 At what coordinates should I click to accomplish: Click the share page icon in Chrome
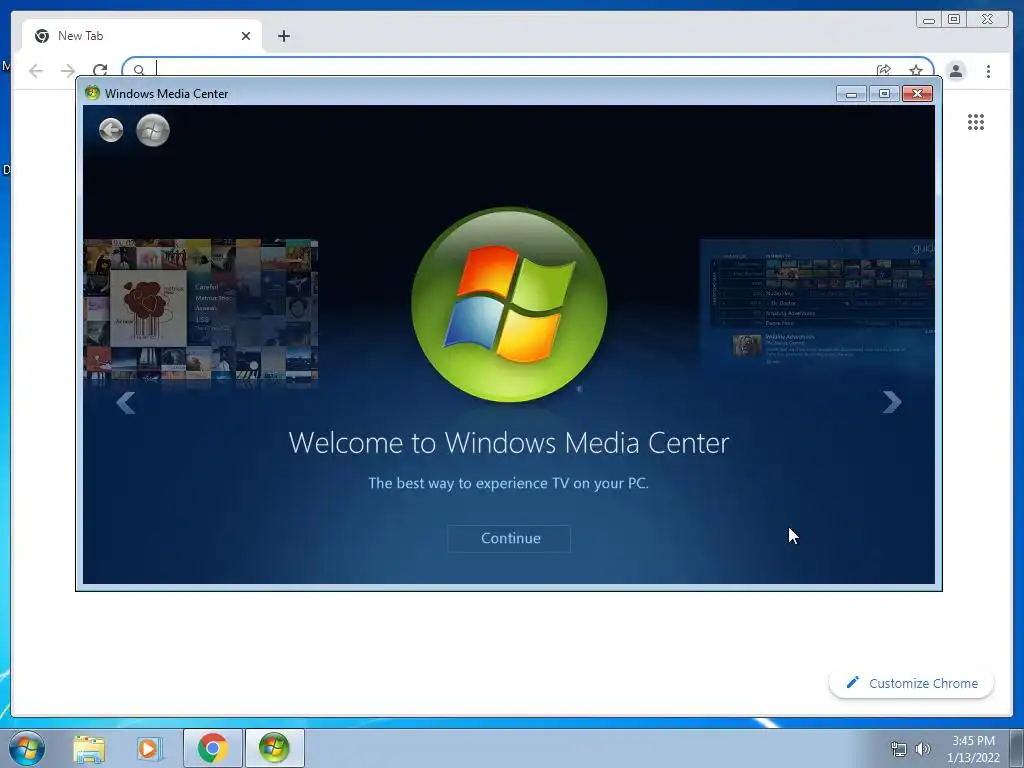point(884,70)
